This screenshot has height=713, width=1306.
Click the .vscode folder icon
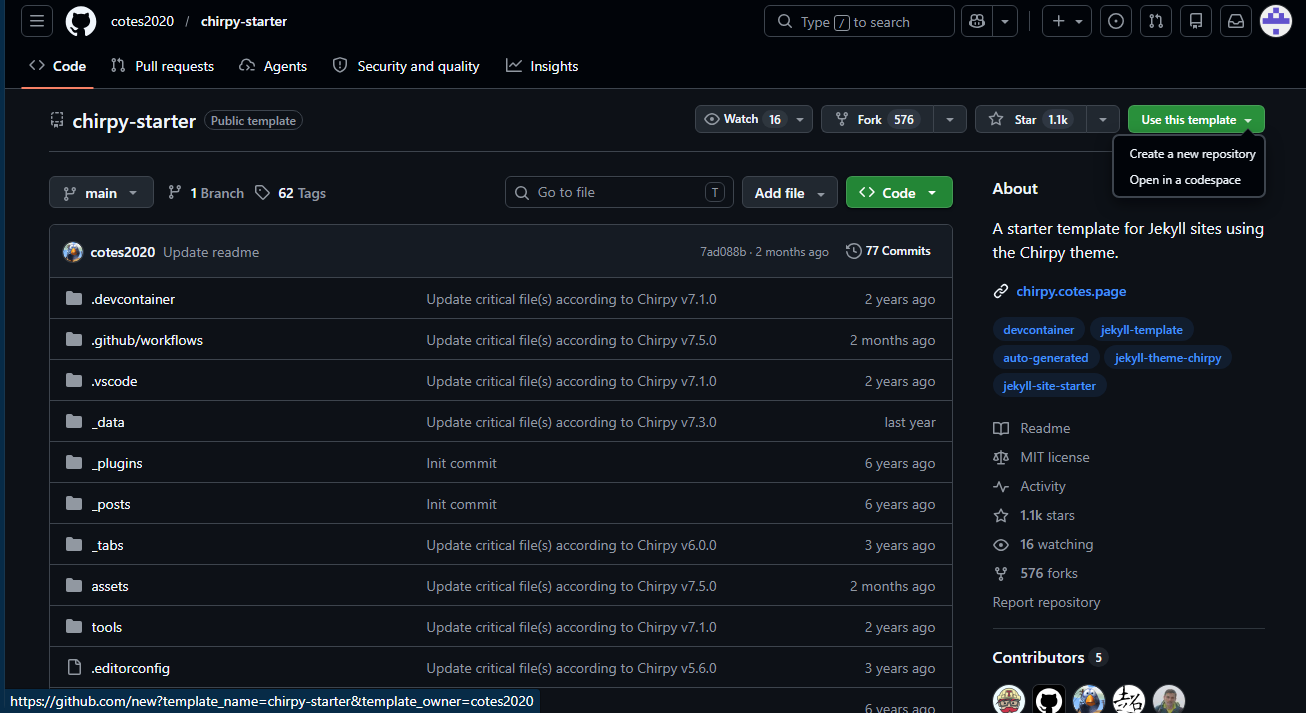74,381
